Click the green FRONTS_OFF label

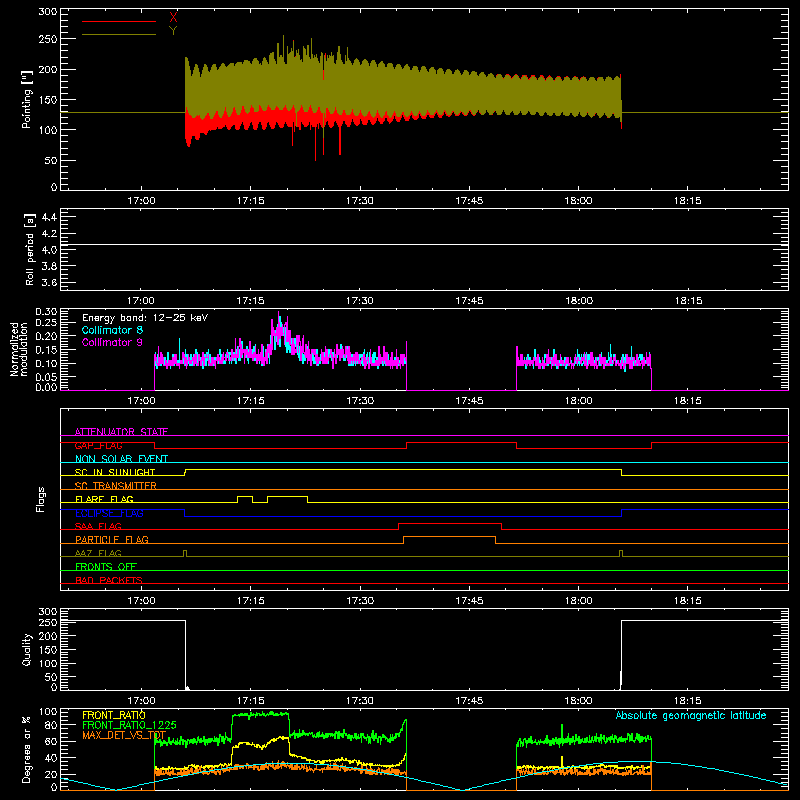(x=106, y=566)
